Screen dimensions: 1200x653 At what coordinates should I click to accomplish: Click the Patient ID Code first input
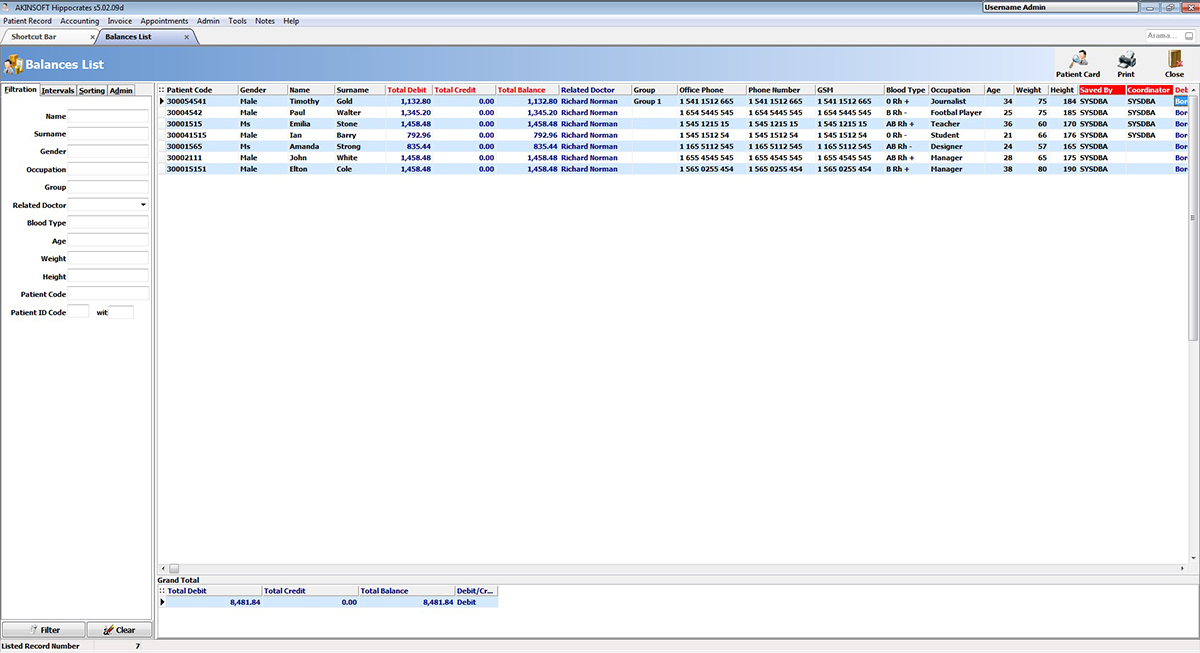click(78, 313)
